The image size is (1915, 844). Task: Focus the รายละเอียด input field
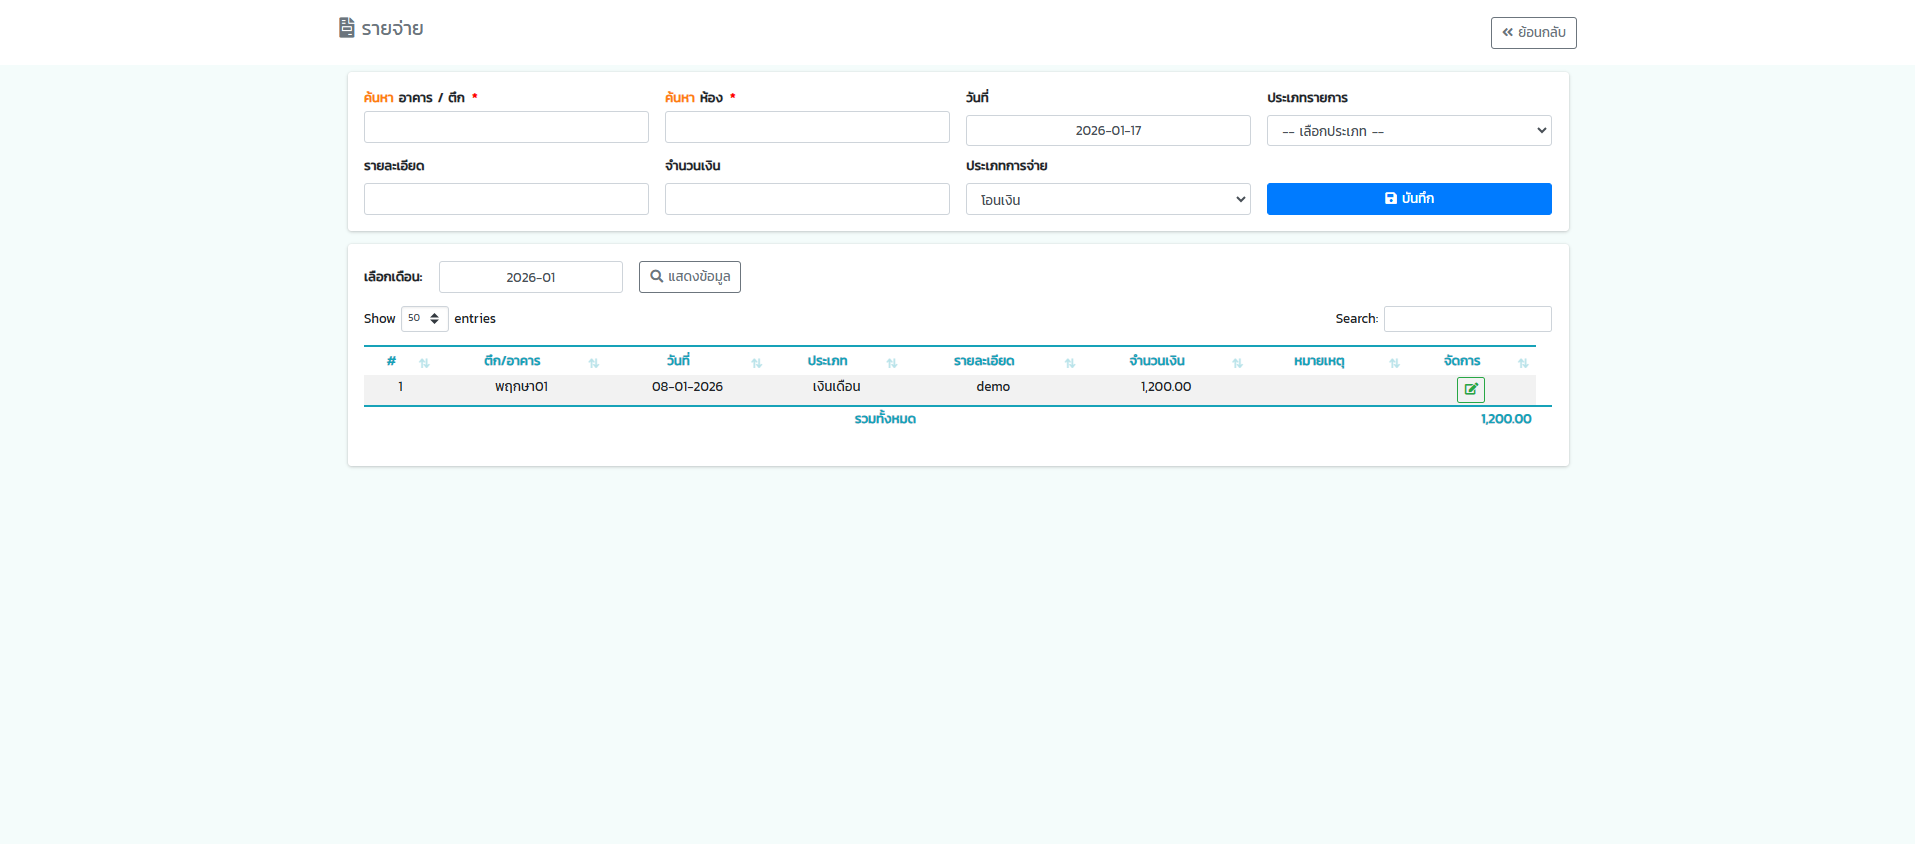coord(506,199)
